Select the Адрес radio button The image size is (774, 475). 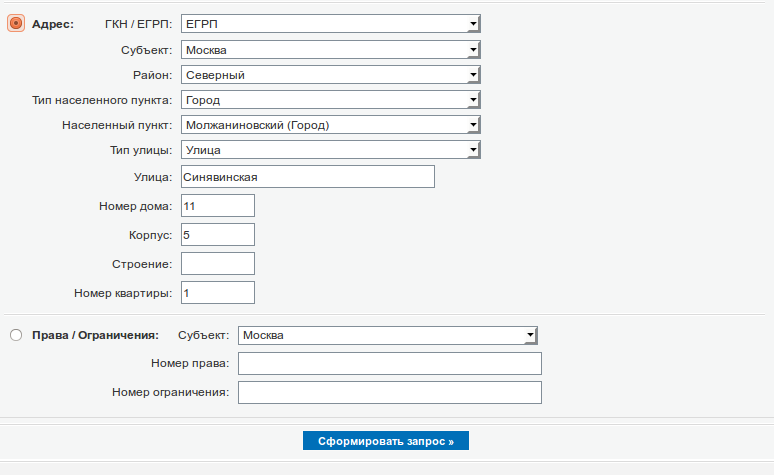16,24
